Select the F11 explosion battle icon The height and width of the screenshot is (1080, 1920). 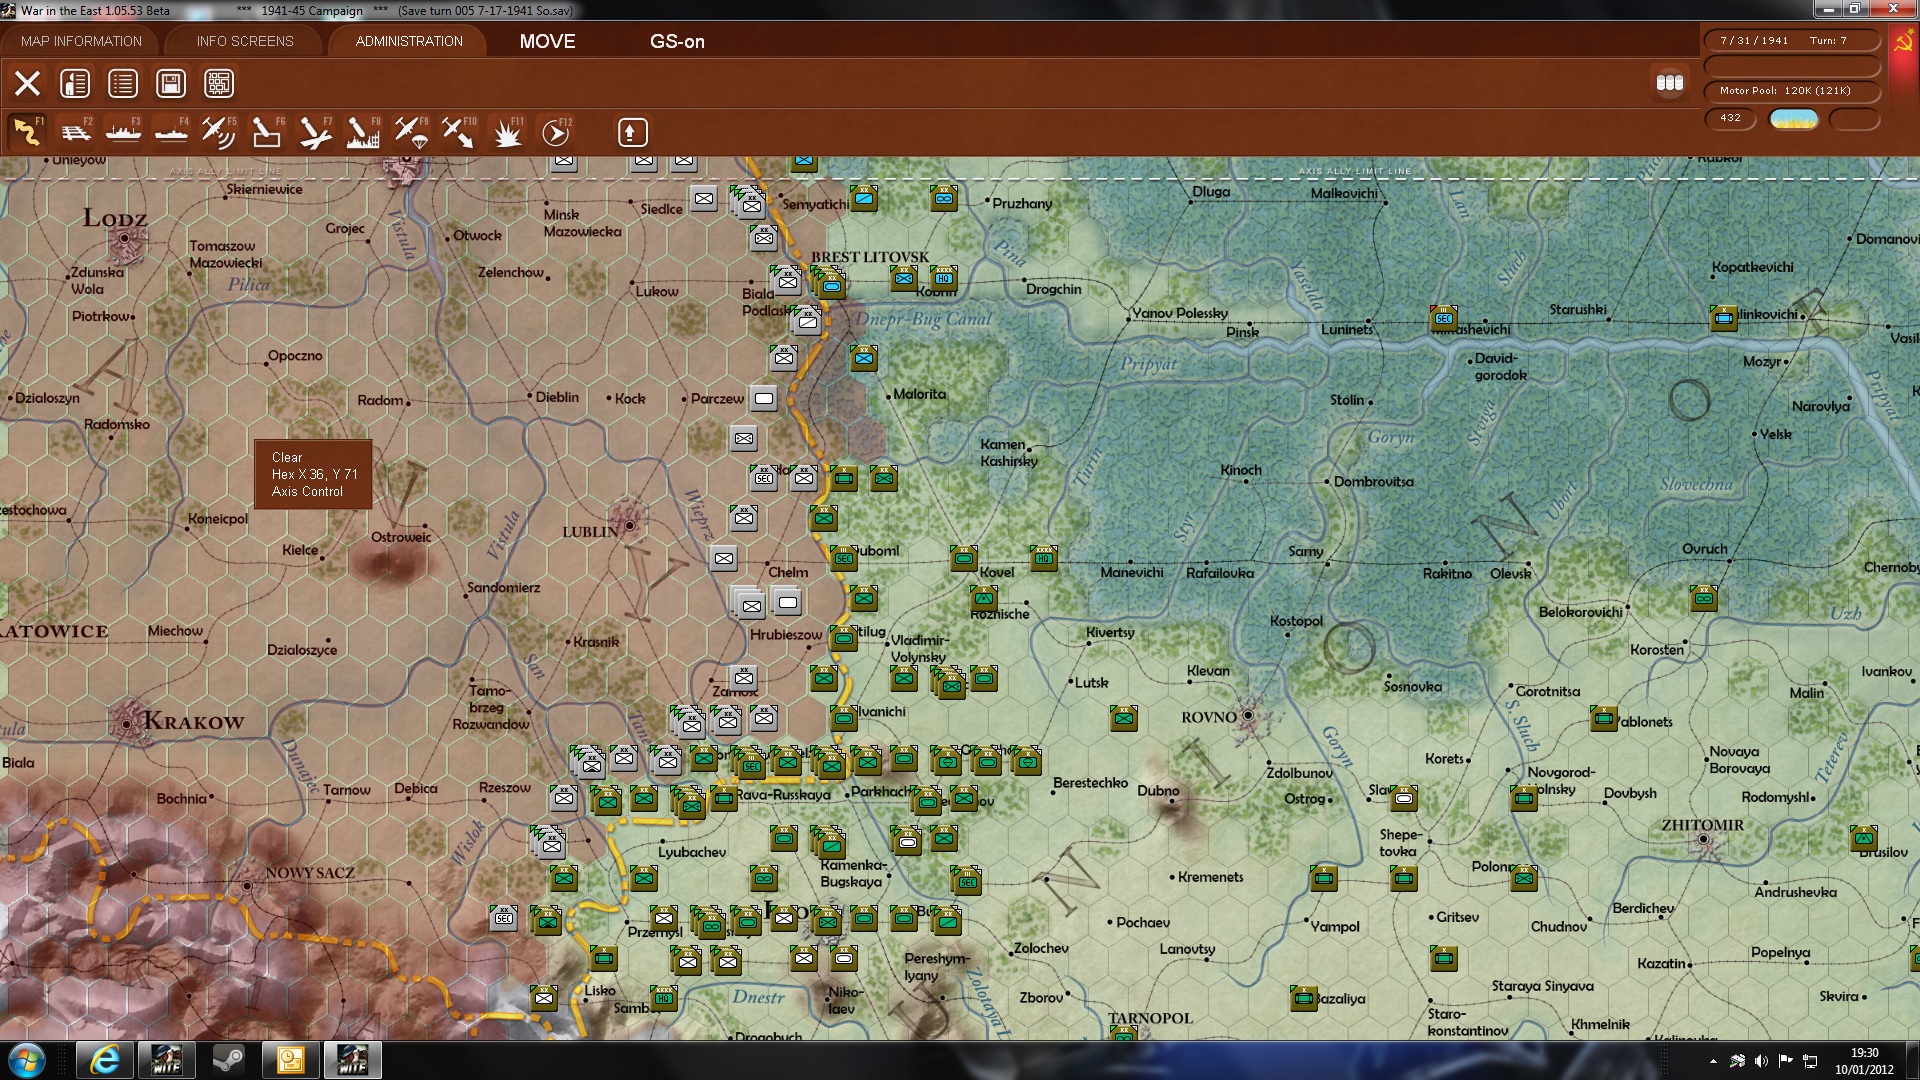(x=507, y=132)
